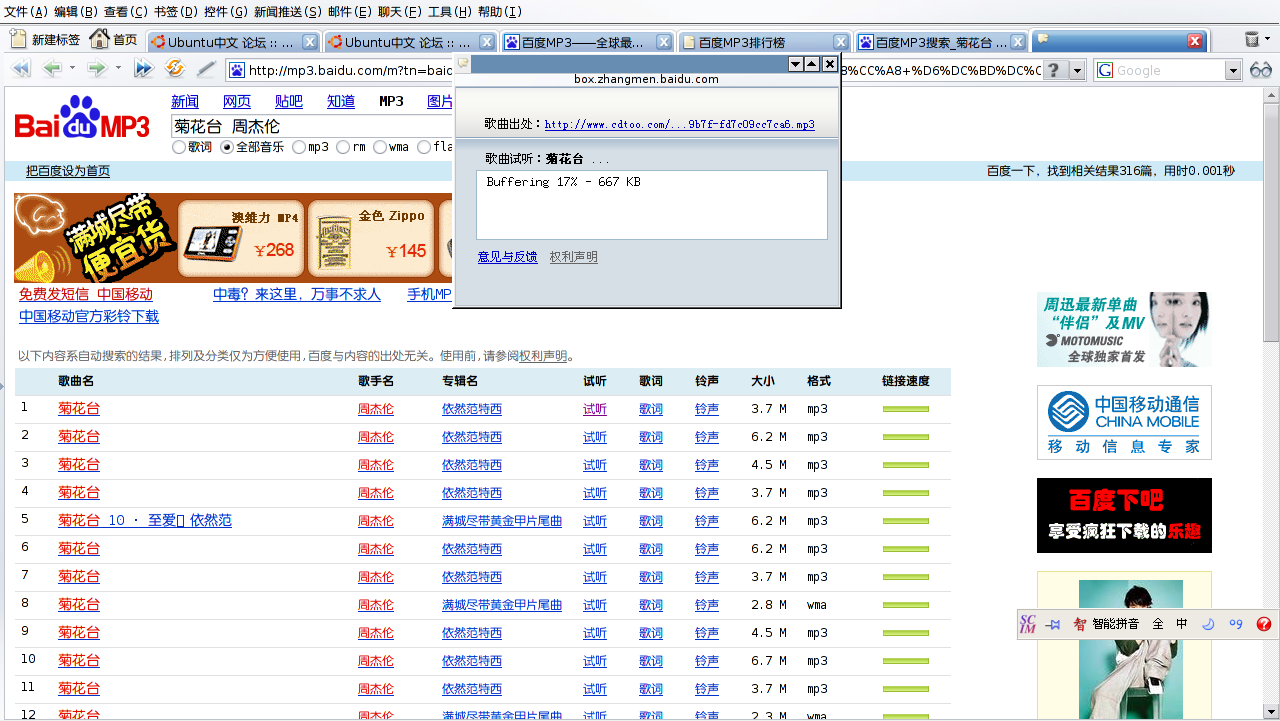Toggle Chinese/English mode 中
Viewport: 1280px width, 721px height.
point(1182,624)
